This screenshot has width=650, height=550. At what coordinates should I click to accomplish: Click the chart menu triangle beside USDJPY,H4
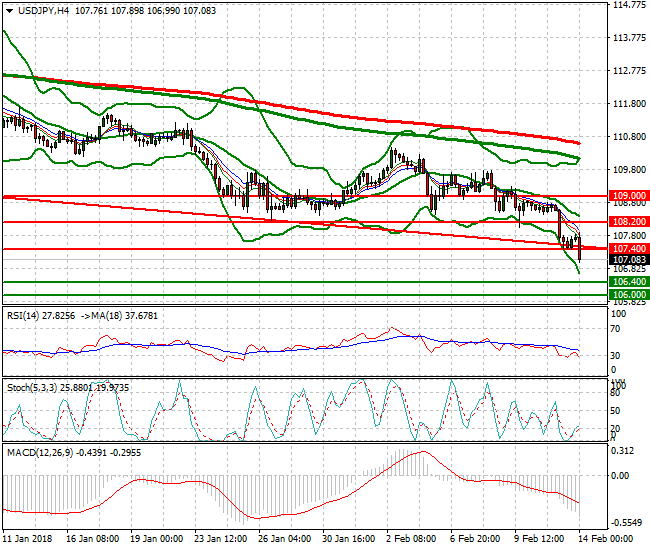[x=10, y=11]
